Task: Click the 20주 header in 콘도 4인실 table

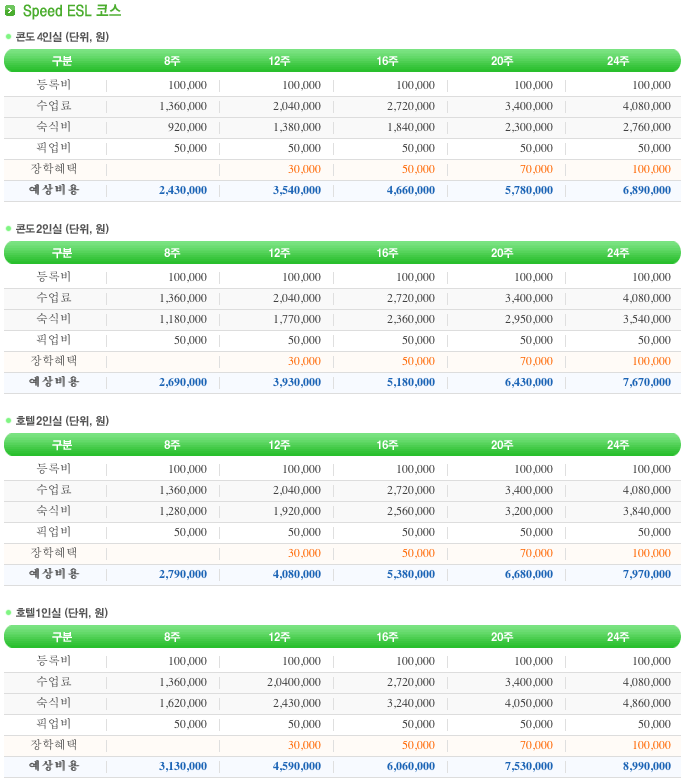Action: click(x=502, y=61)
